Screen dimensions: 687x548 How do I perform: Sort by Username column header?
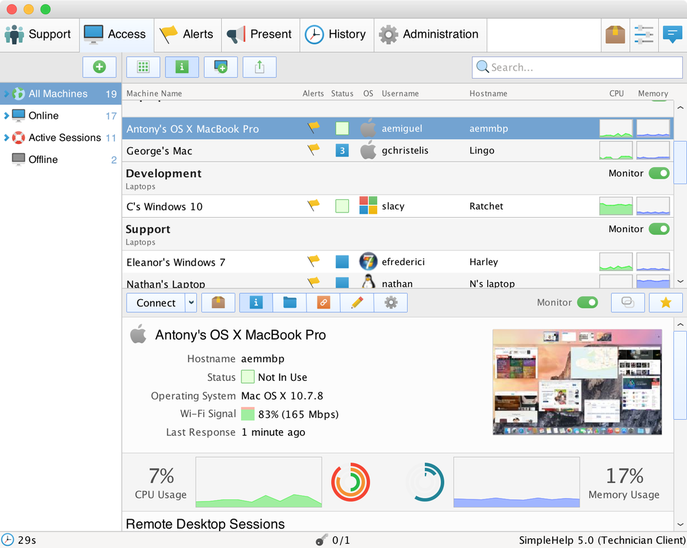[x=400, y=93]
